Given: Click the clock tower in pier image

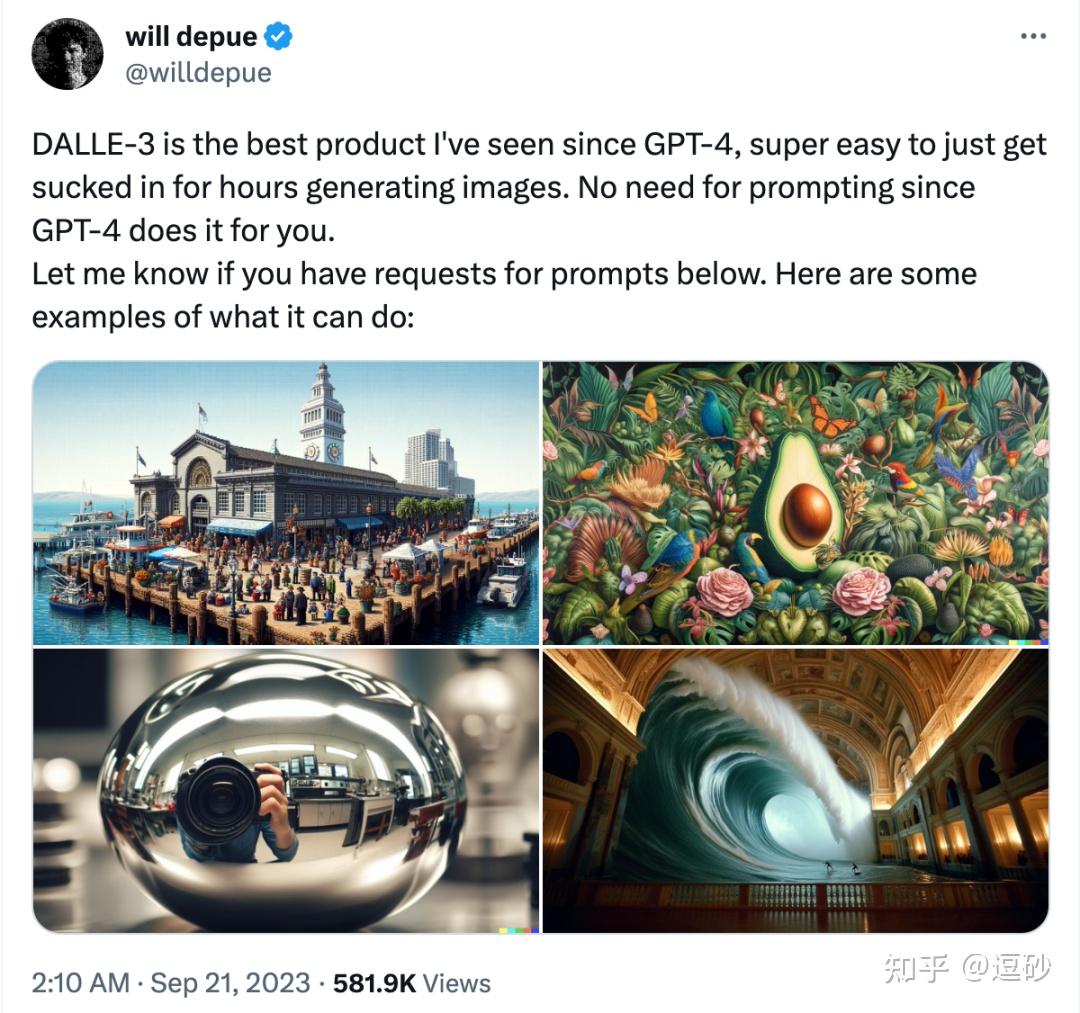Looking at the screenshot, I should (322, 415).
